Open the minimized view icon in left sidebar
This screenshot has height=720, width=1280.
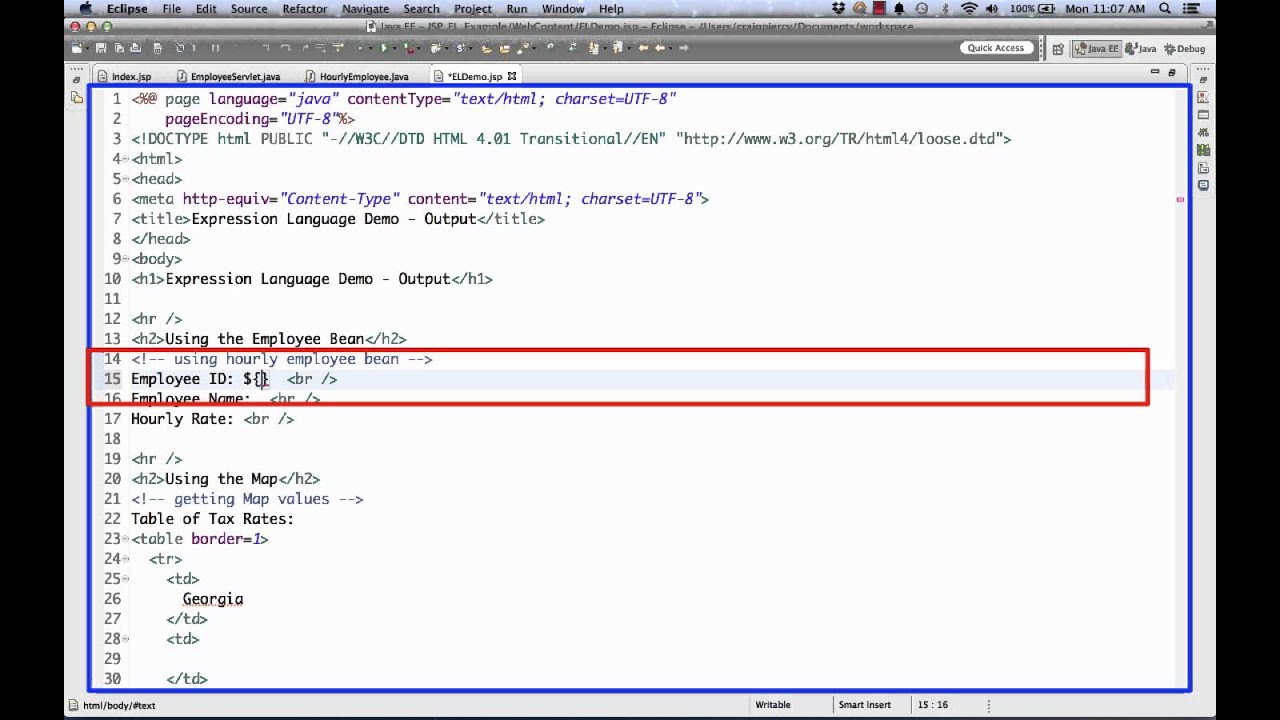77,97
